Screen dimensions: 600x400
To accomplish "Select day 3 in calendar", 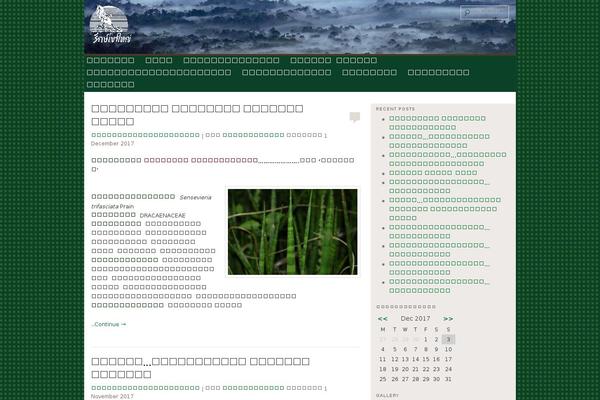I will click(x=448, y=340).
